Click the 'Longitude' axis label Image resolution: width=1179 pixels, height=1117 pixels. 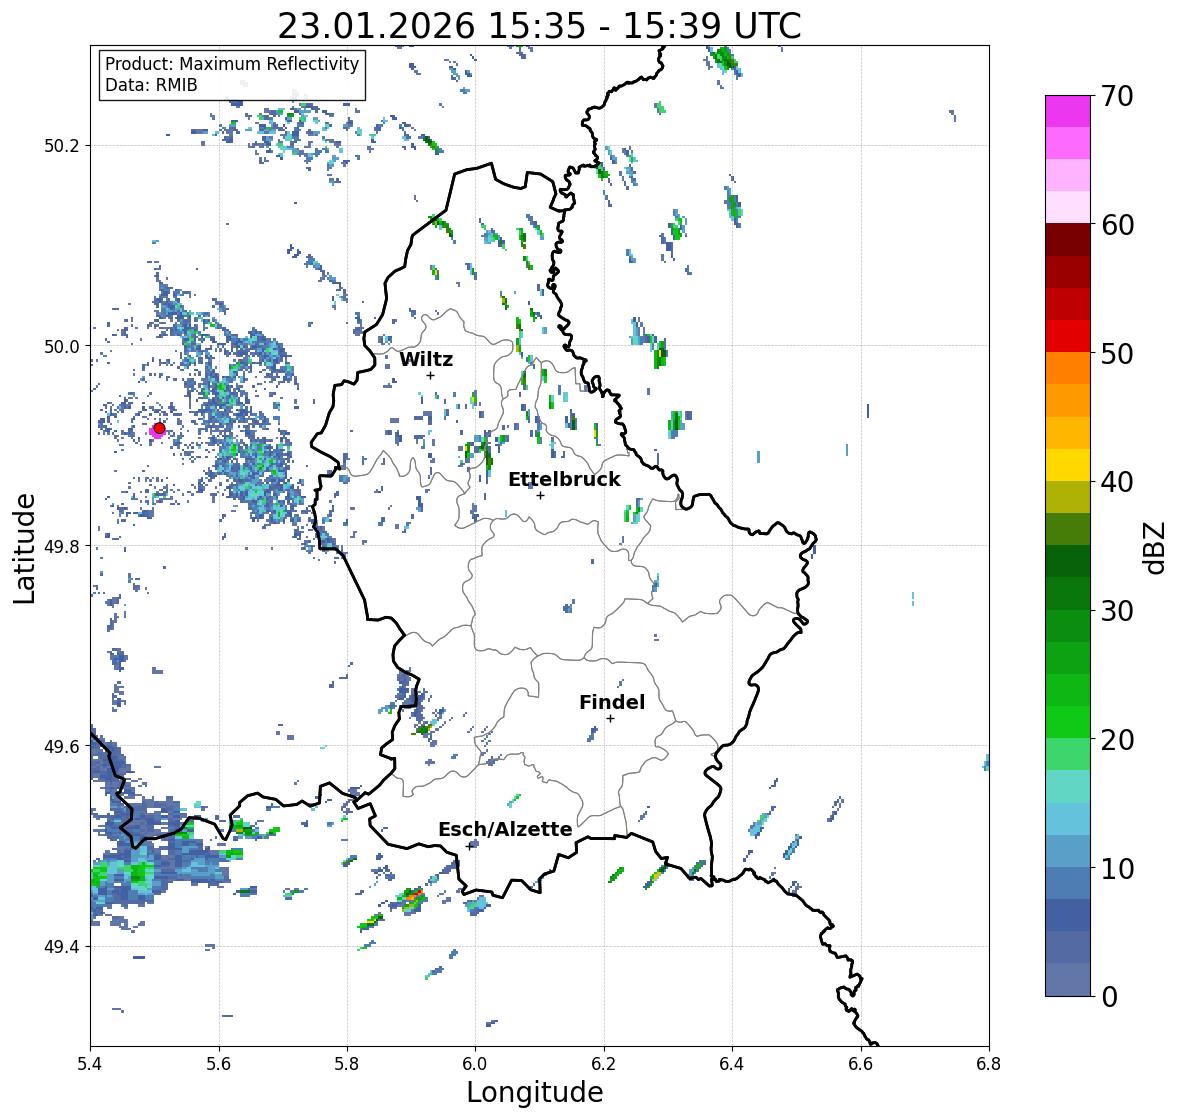click(535, 1092)
